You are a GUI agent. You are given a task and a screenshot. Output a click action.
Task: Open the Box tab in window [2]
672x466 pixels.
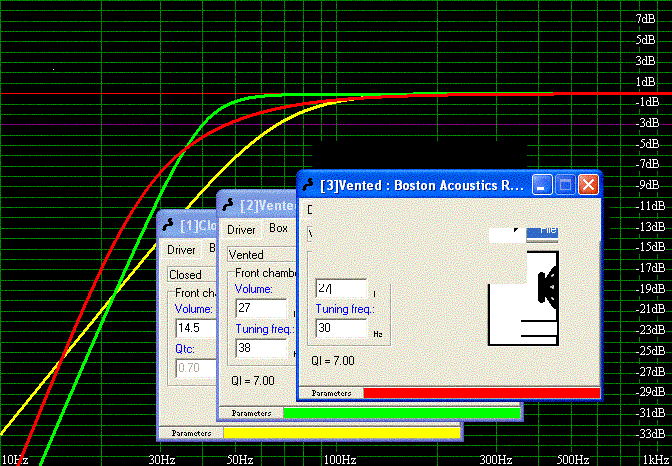tap(278, 228)
